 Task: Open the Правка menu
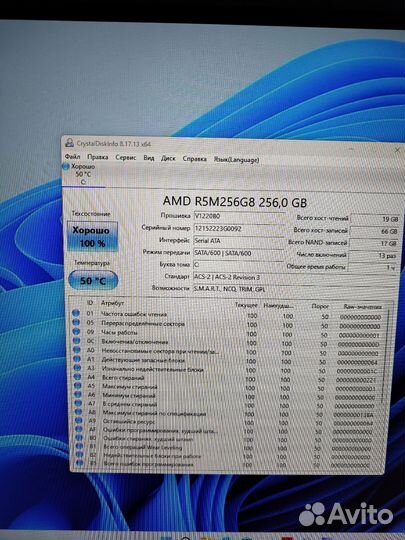(x=97, y=157)
